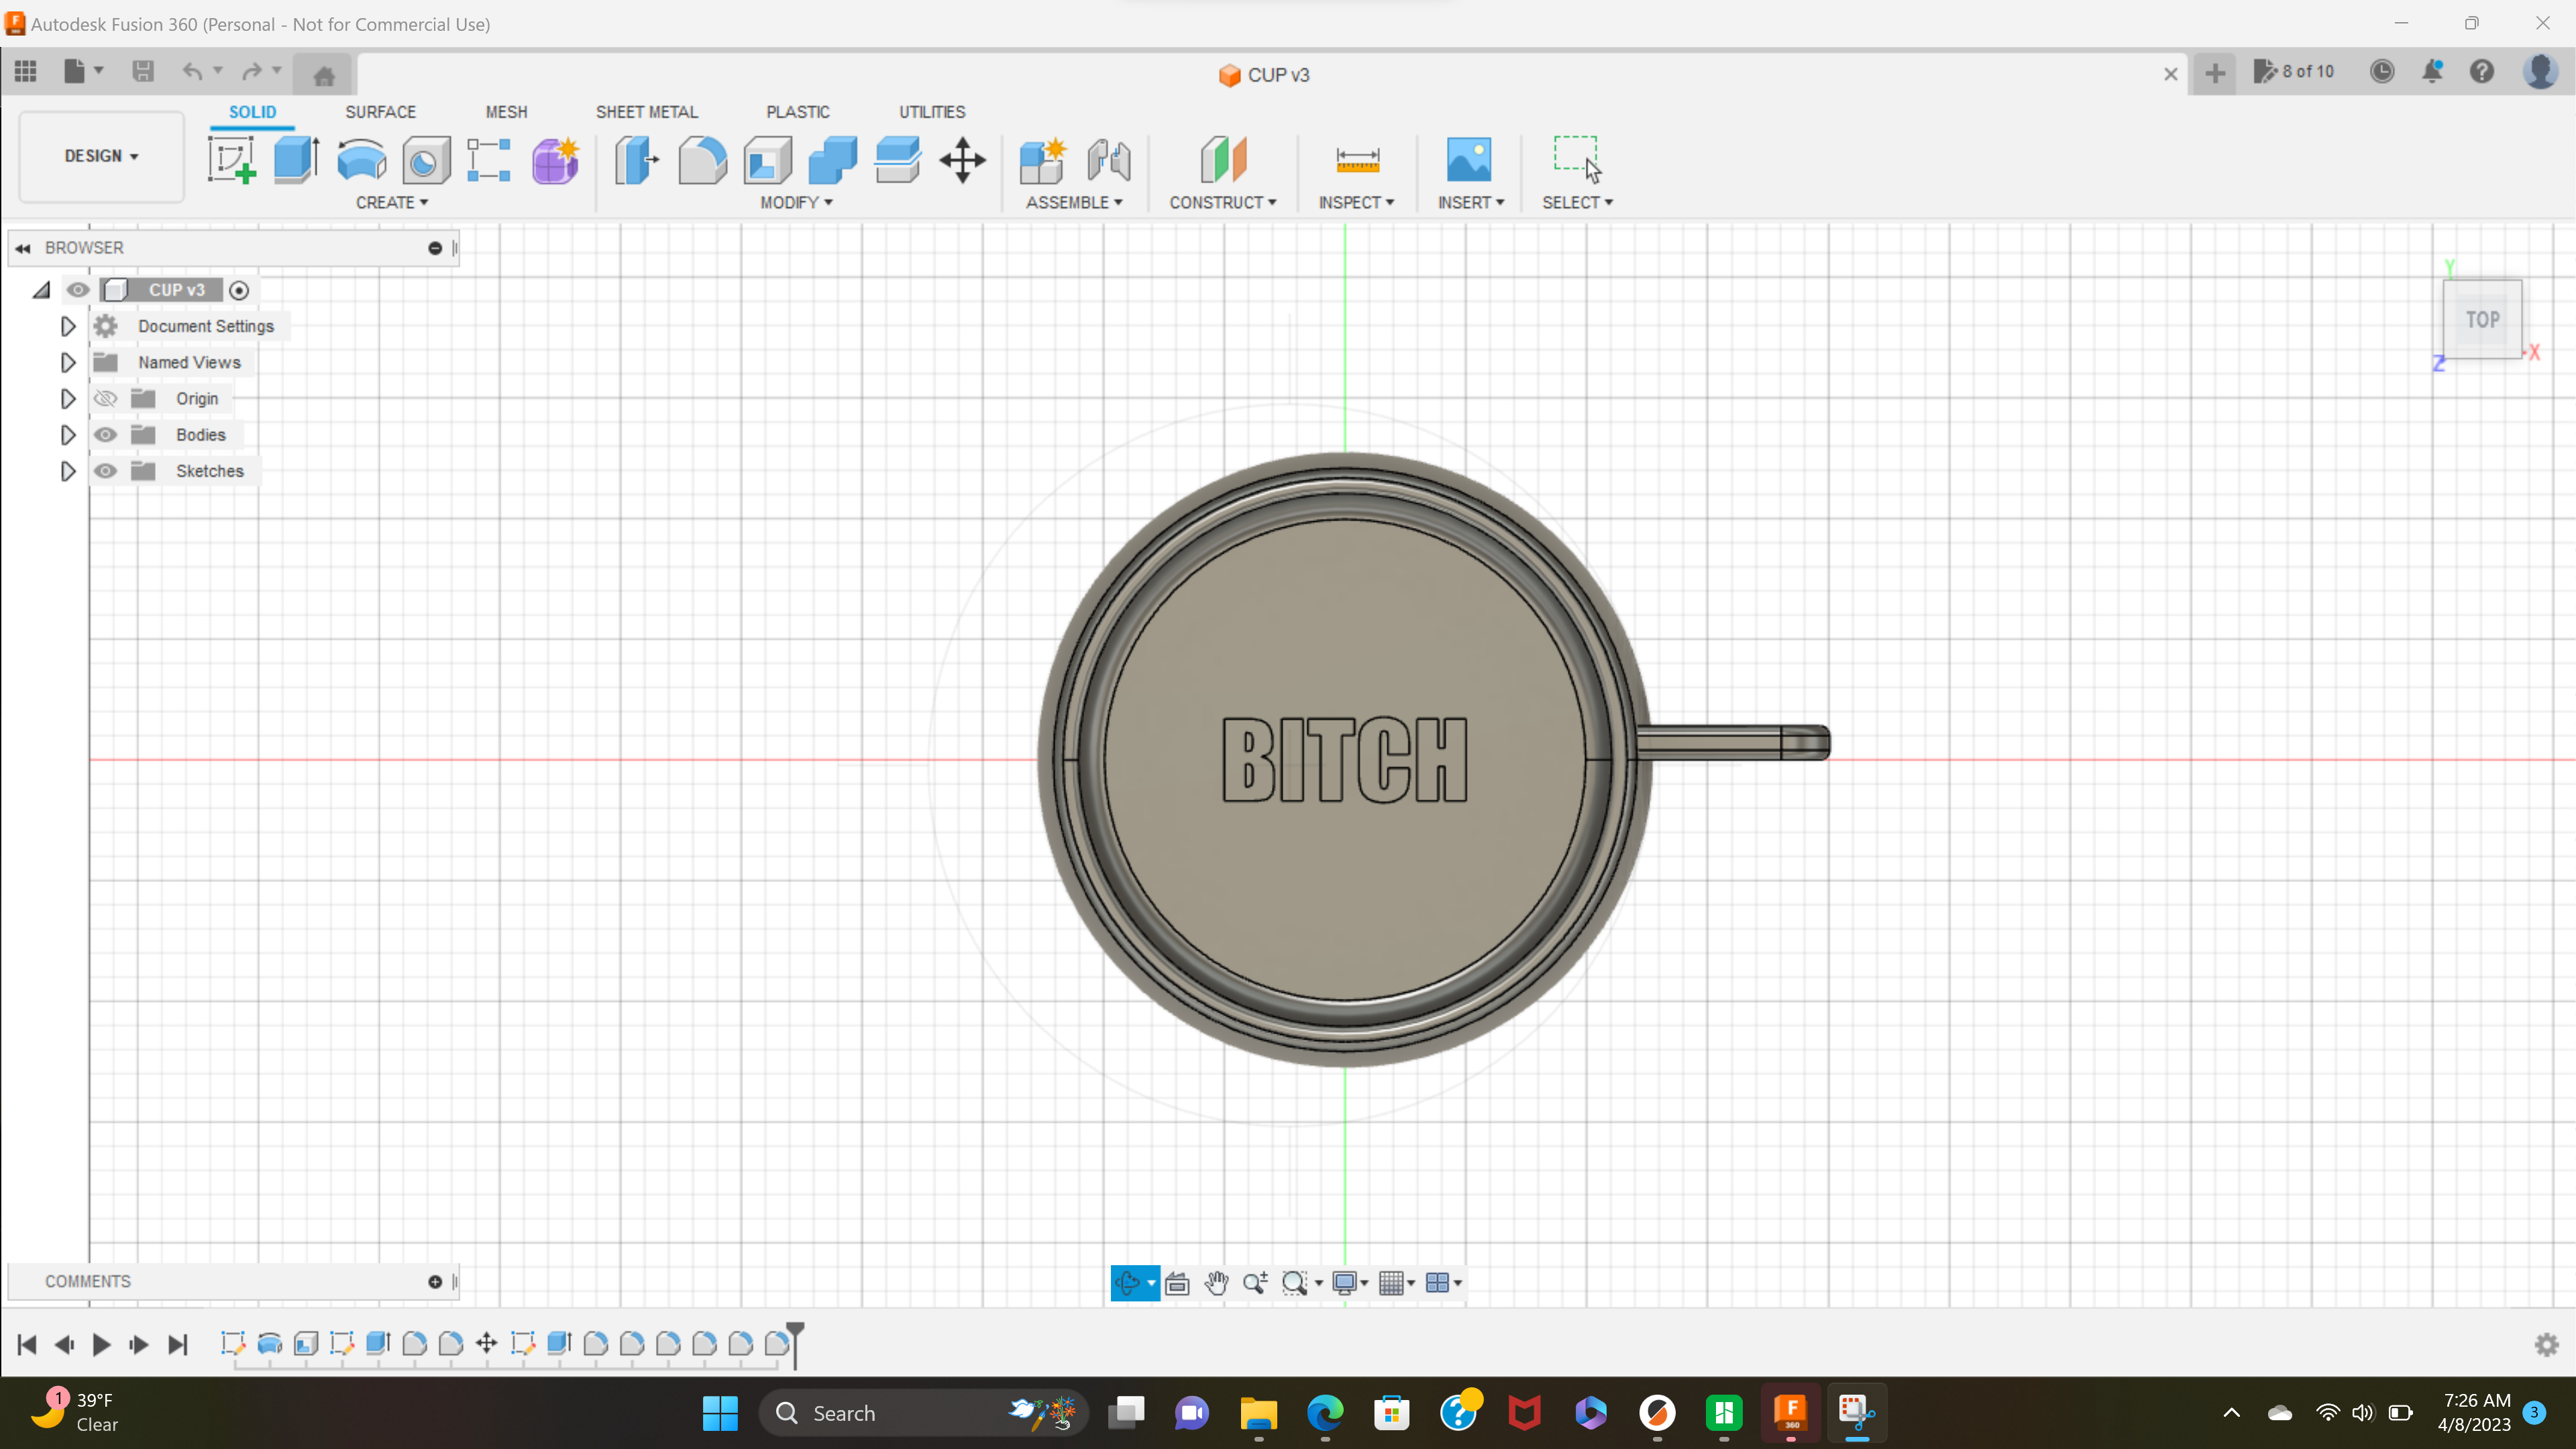
Task: Switch to the SHEET METAL tab
Action: (x=647, y=112)
